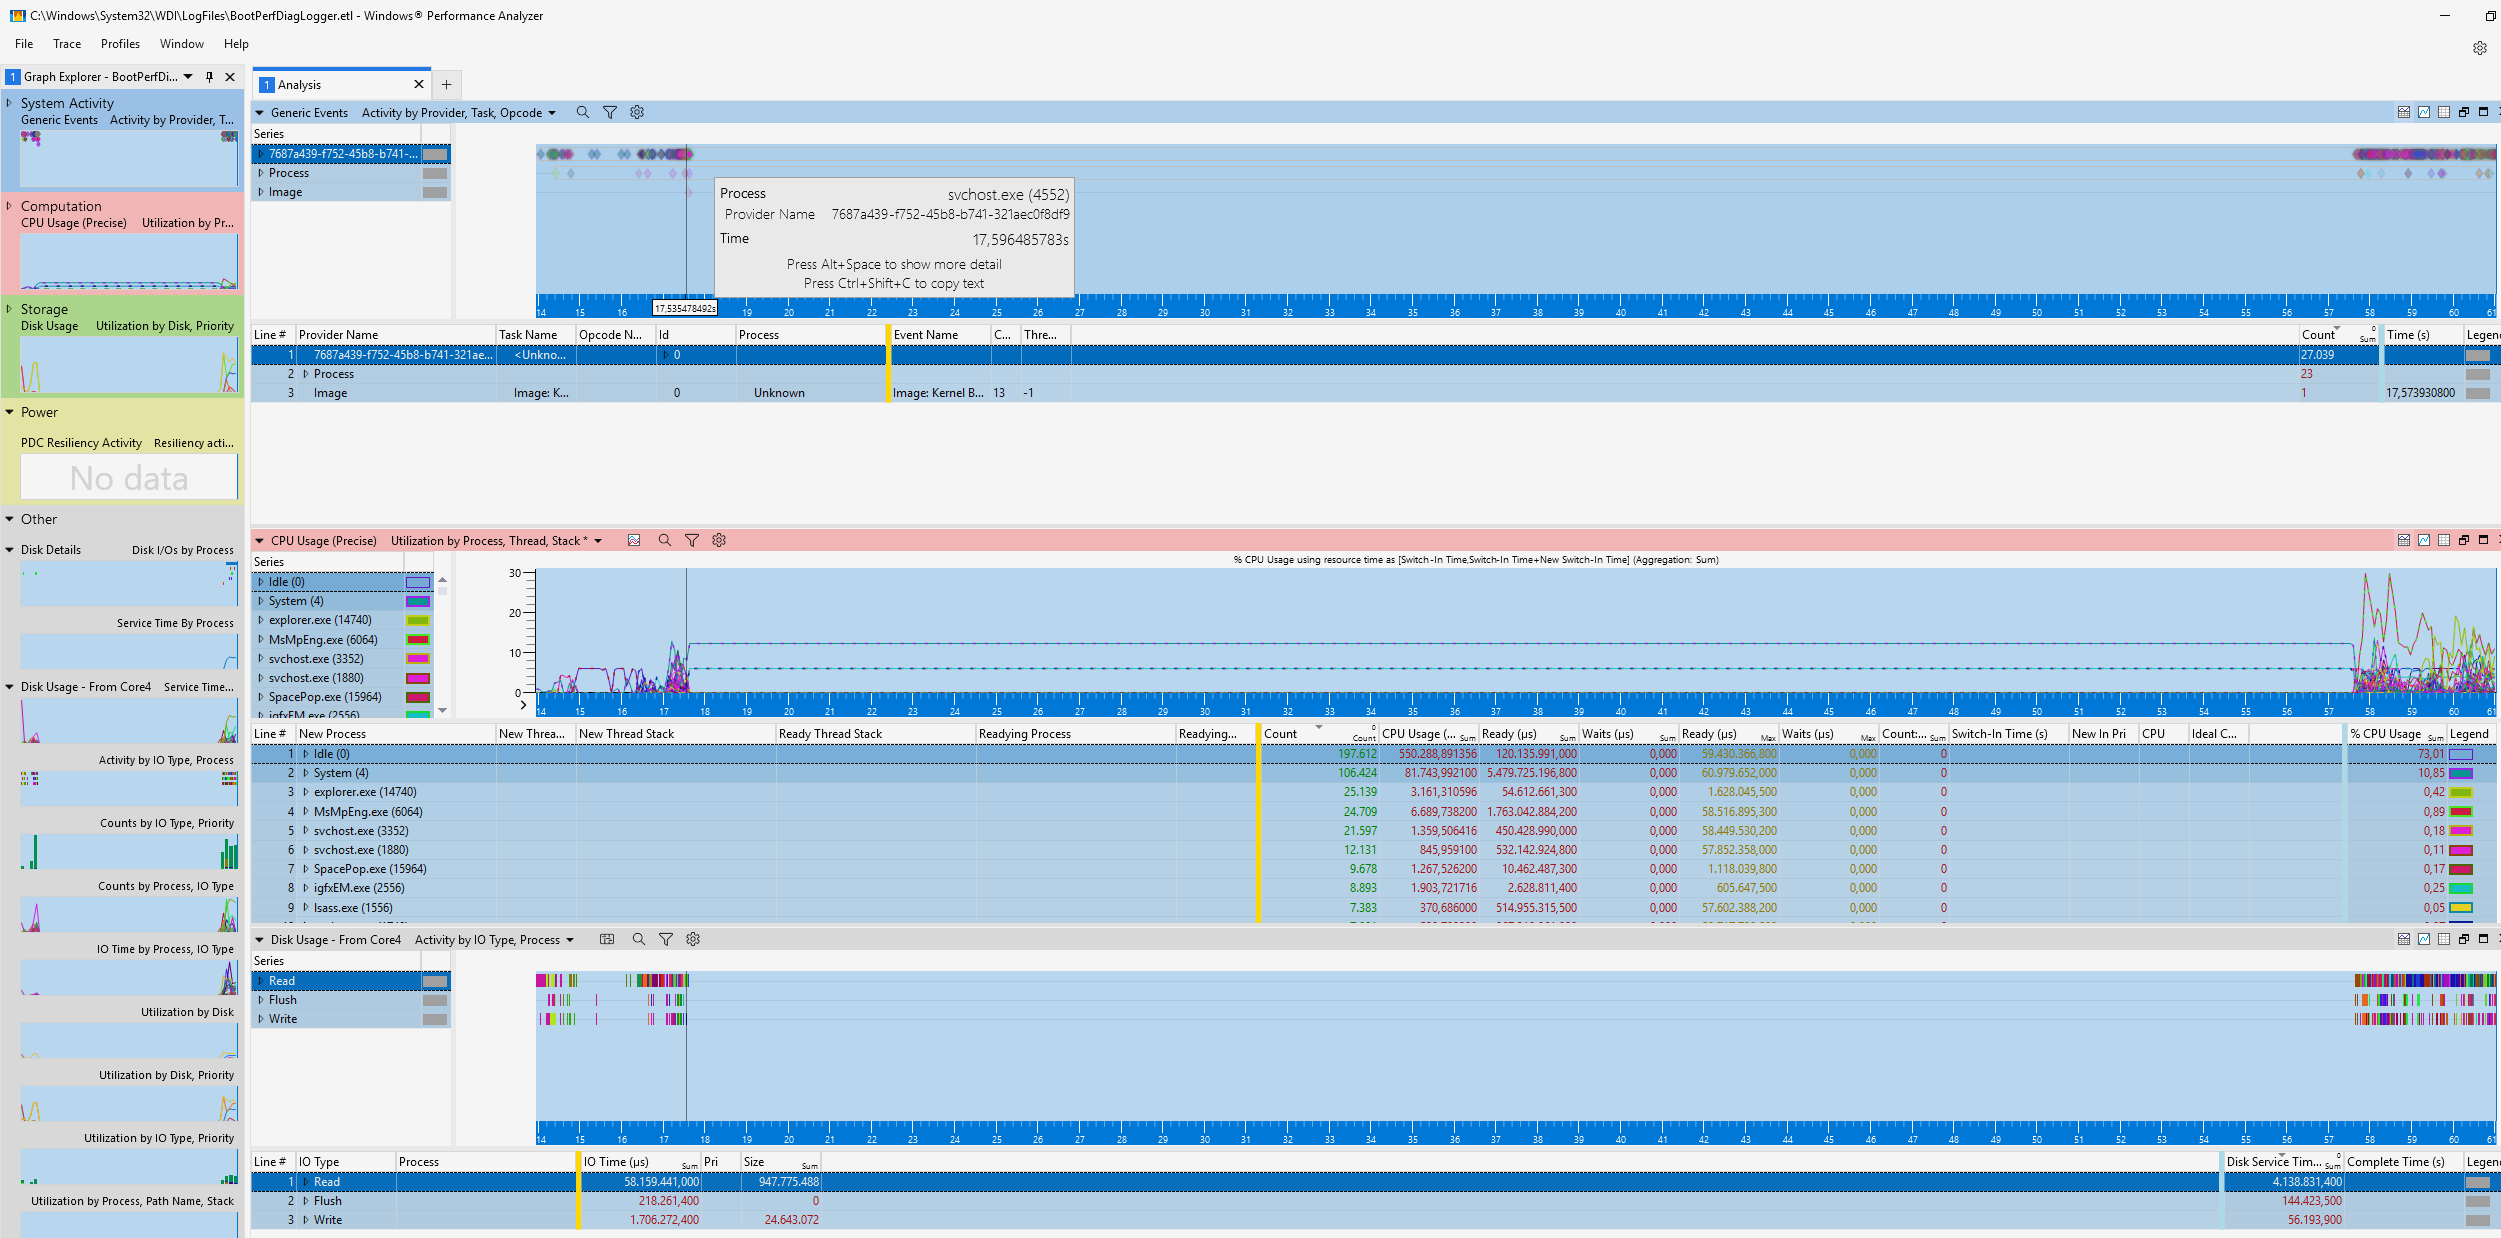Open Activity by IO Type, Process preset dropdown
Screen dimensions: 2501x1238
pos(570,940)
